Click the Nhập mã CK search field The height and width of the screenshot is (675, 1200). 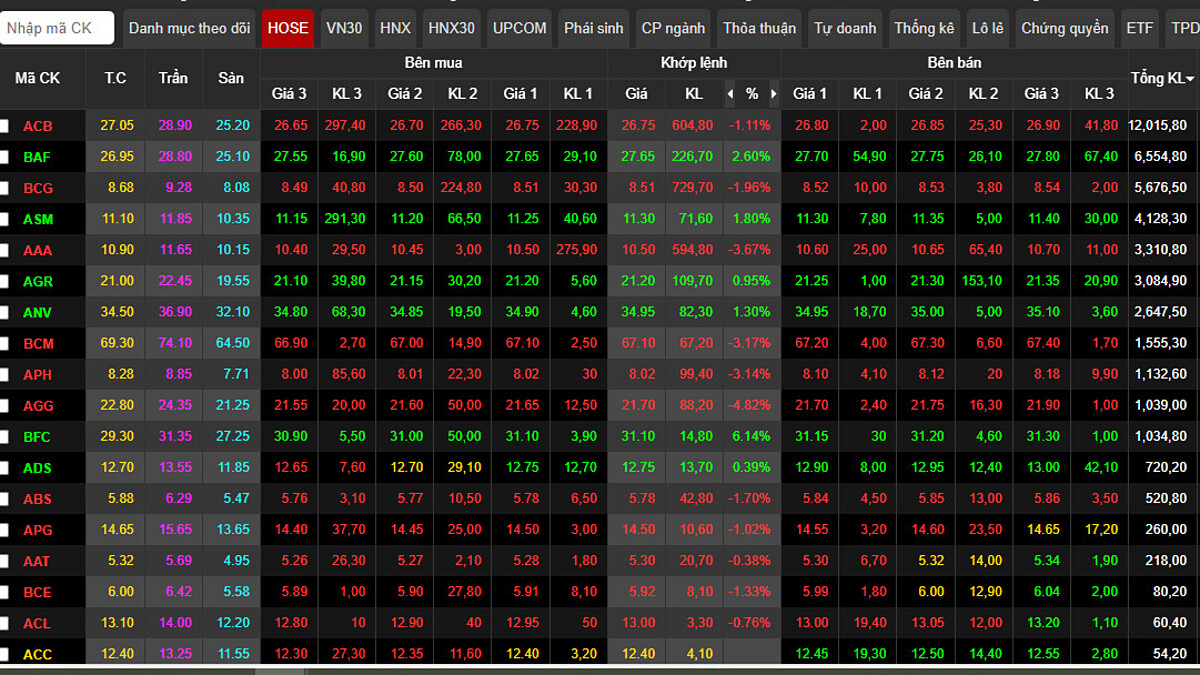(57, 28)
